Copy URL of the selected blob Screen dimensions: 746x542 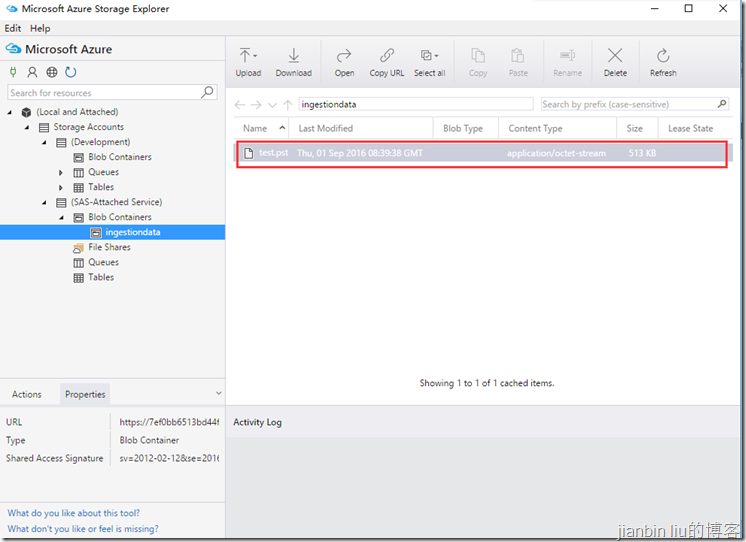coord(386,62)
